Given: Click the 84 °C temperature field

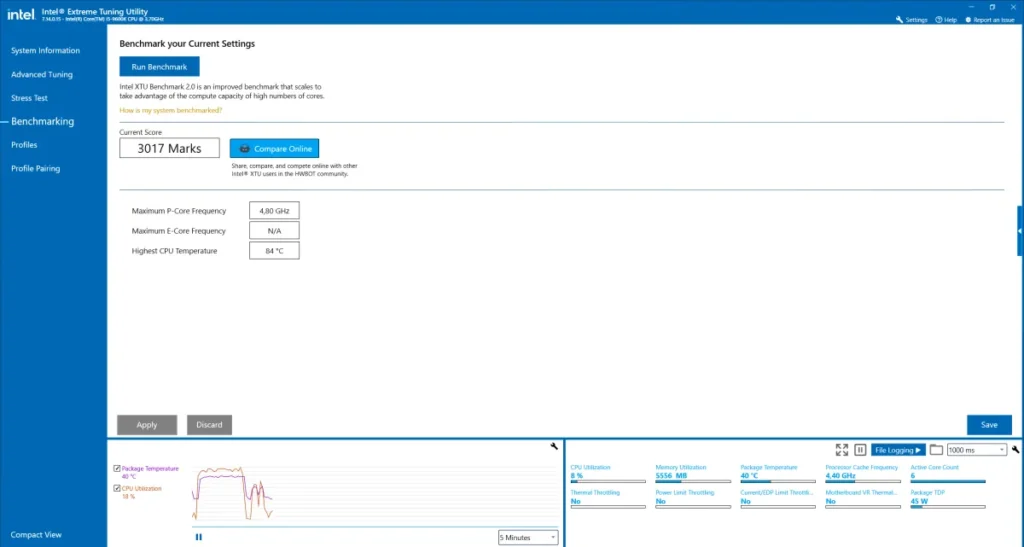Looking at the screenshot, I should pos(274,251).
